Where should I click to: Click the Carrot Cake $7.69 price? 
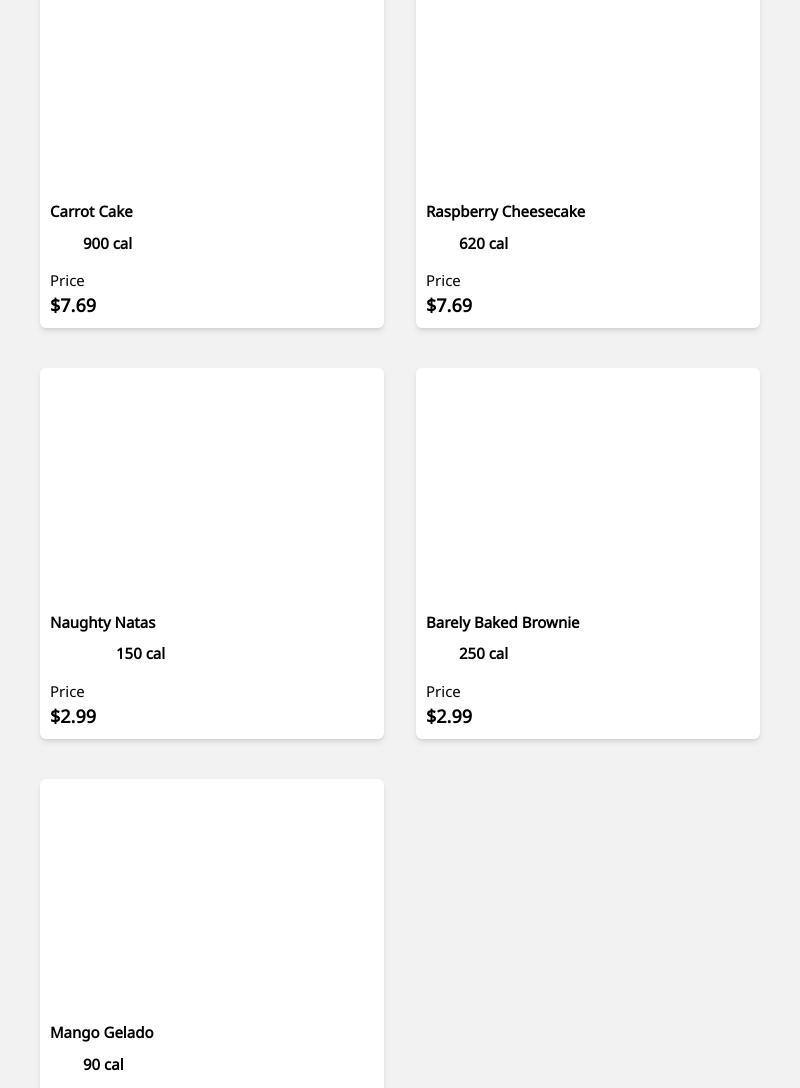tap(73, 306)
